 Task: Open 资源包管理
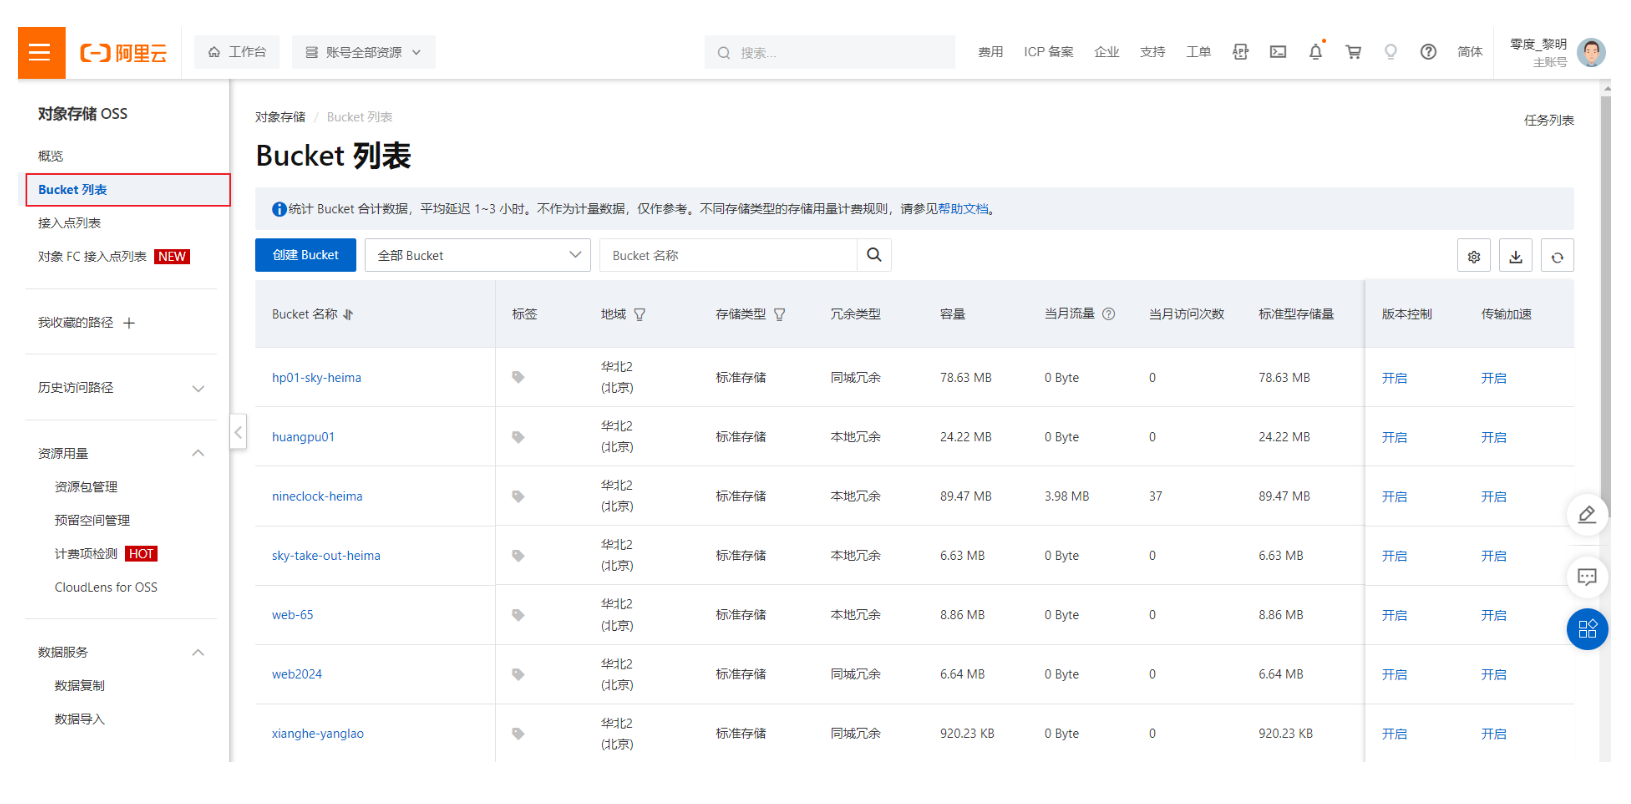click(x=86, y=487)
